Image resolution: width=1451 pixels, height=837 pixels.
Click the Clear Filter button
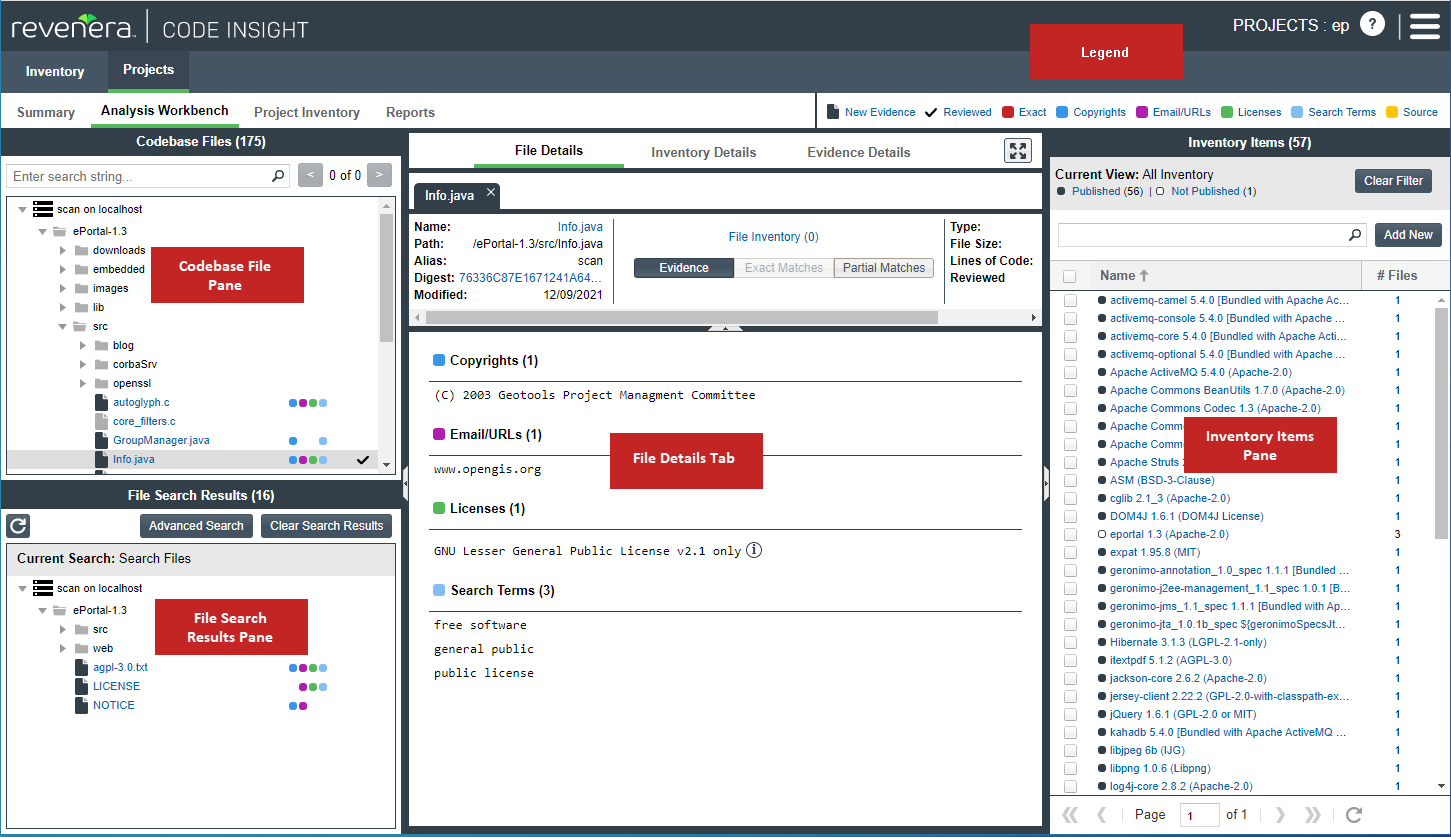click(x=1394, y=181)
